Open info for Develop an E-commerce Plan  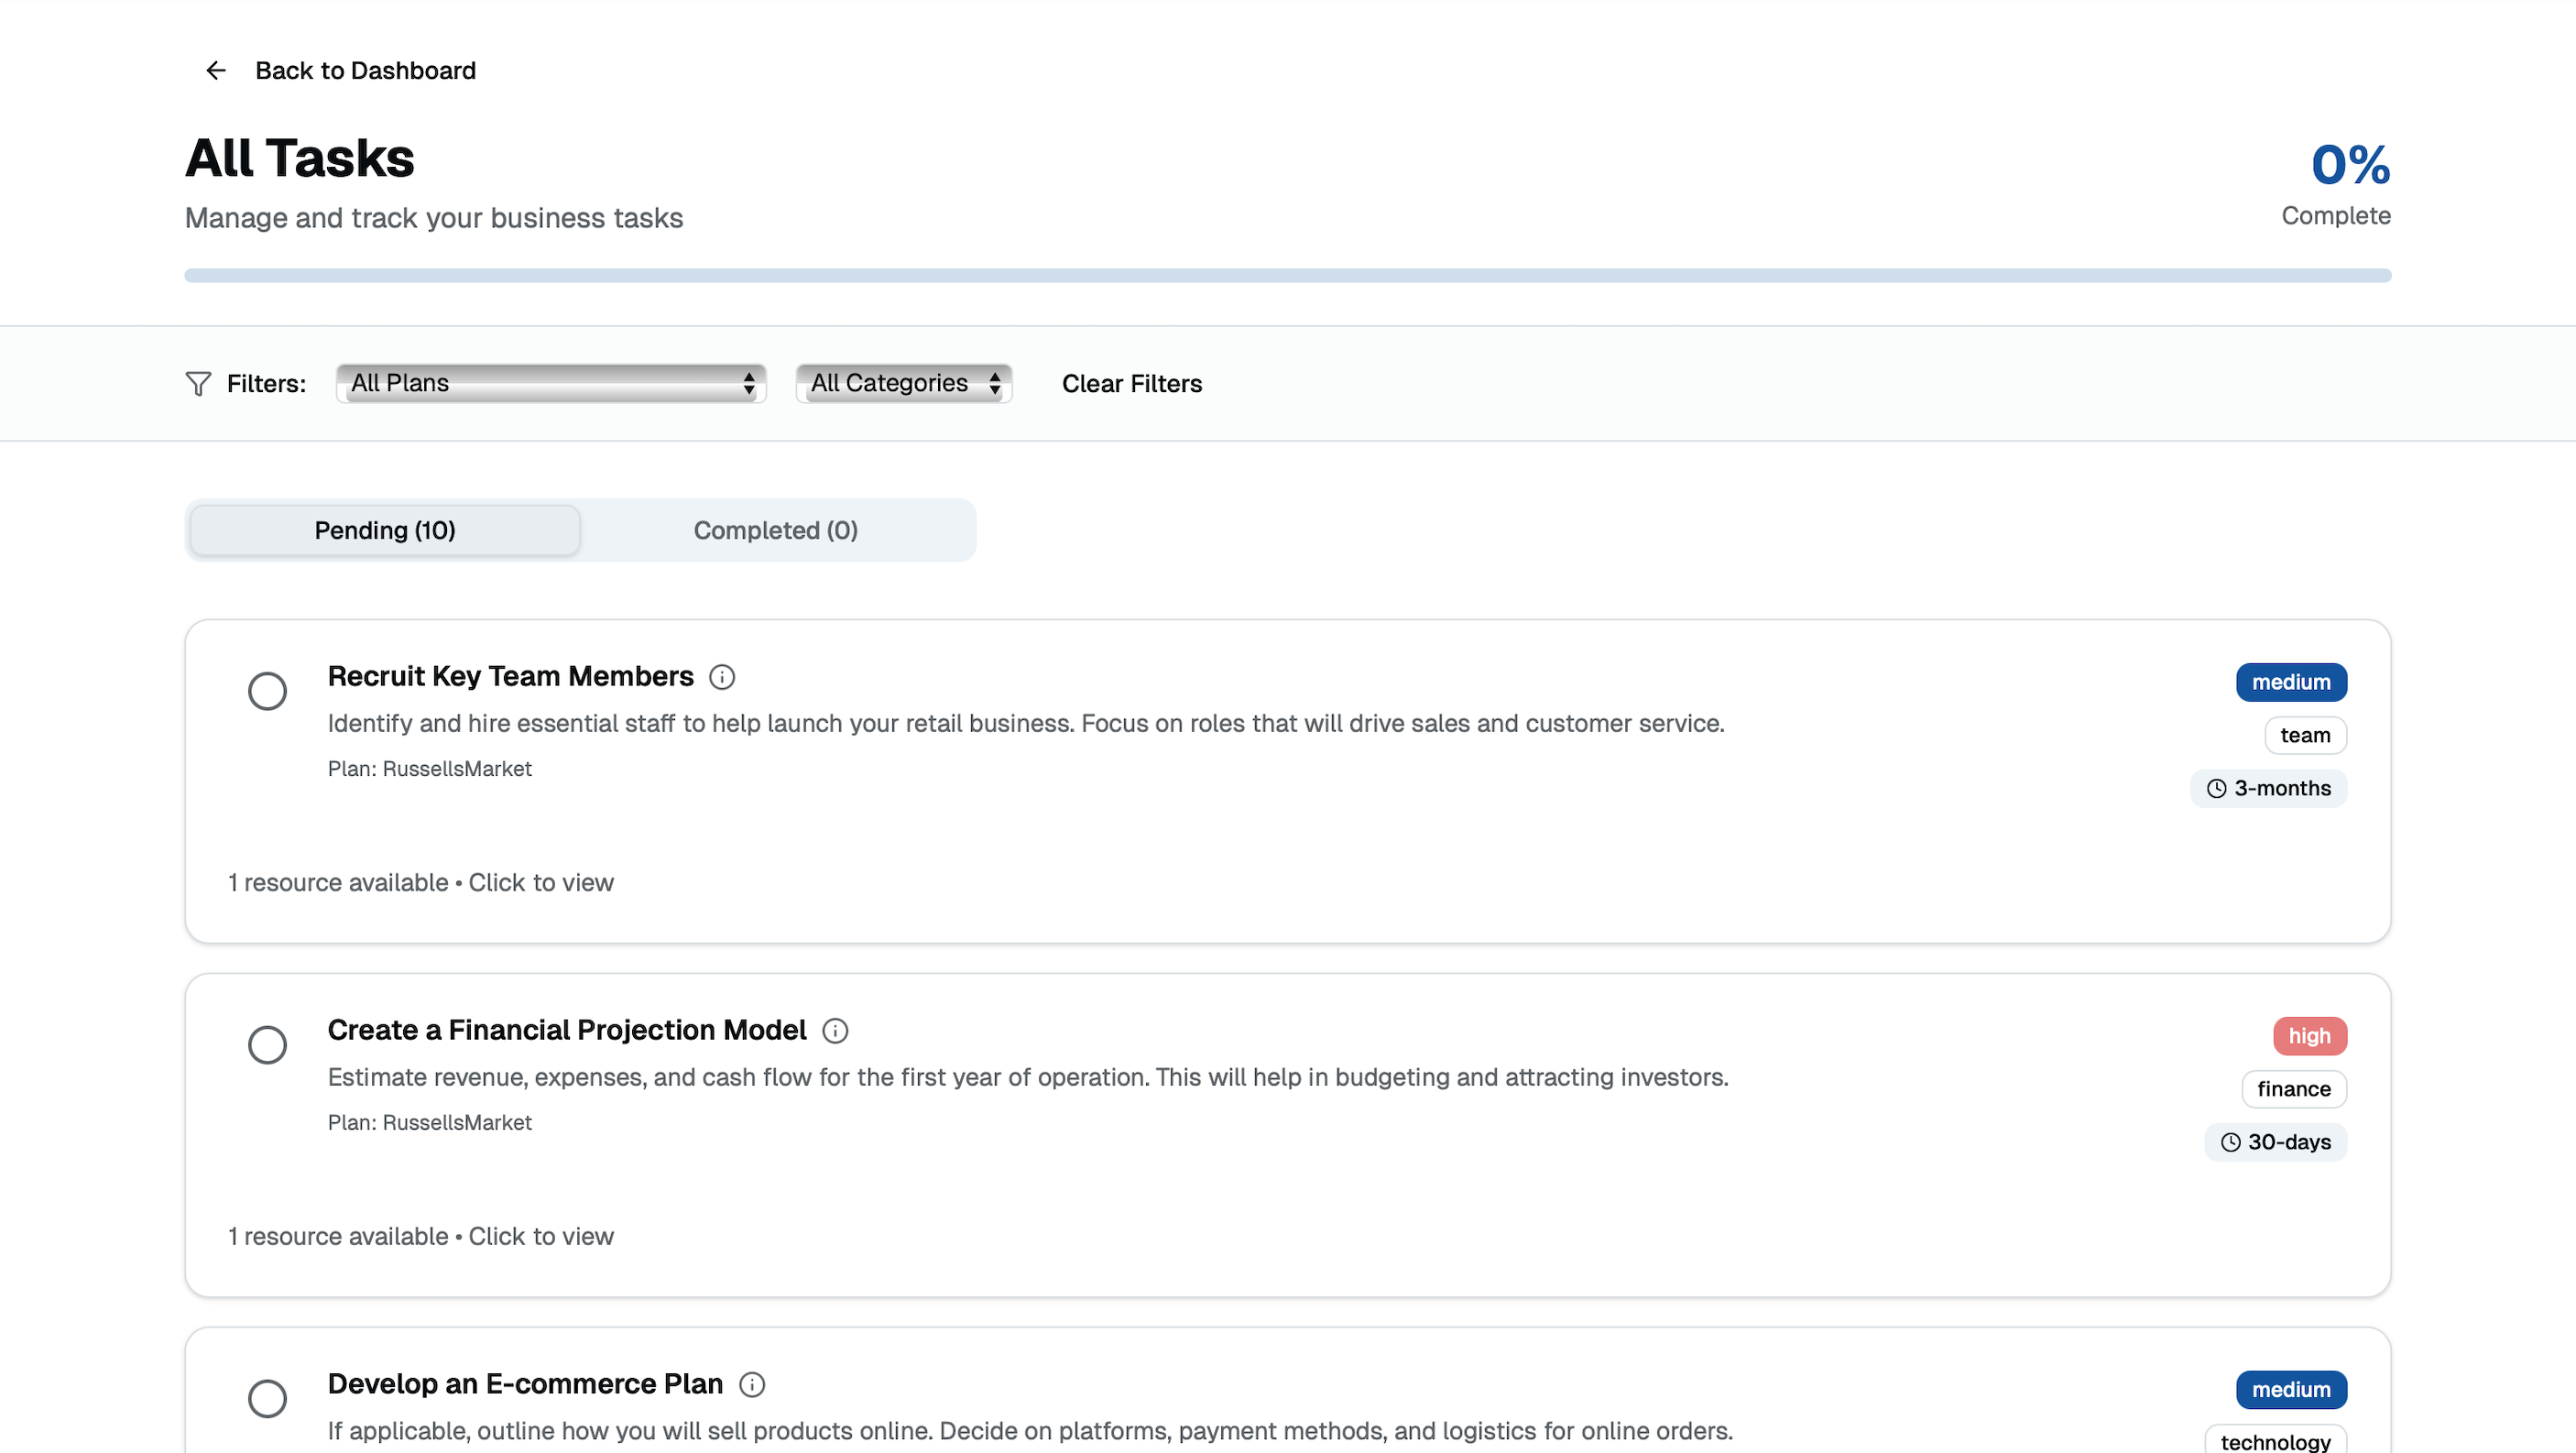(x=751, y=1384)
